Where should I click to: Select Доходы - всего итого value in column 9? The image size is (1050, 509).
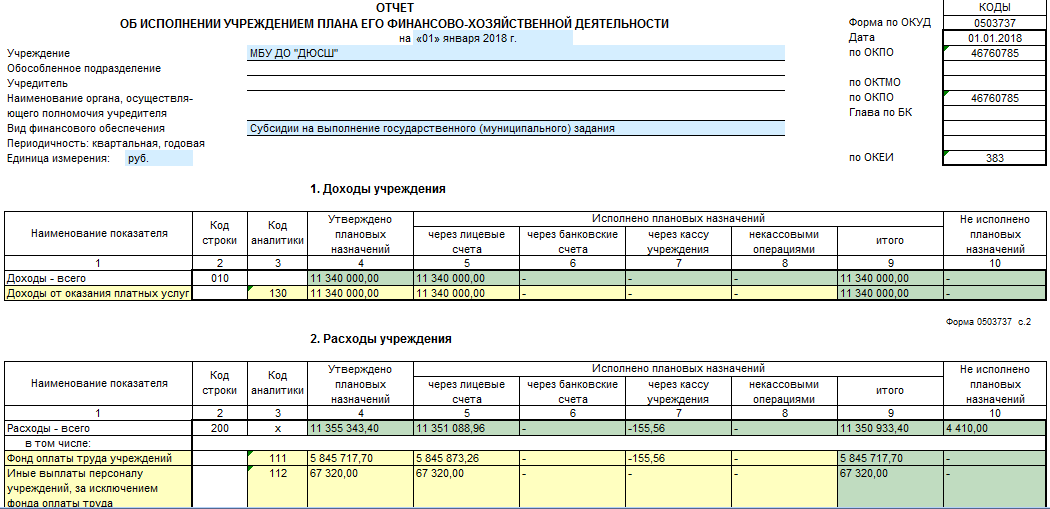tap(890, 278)
